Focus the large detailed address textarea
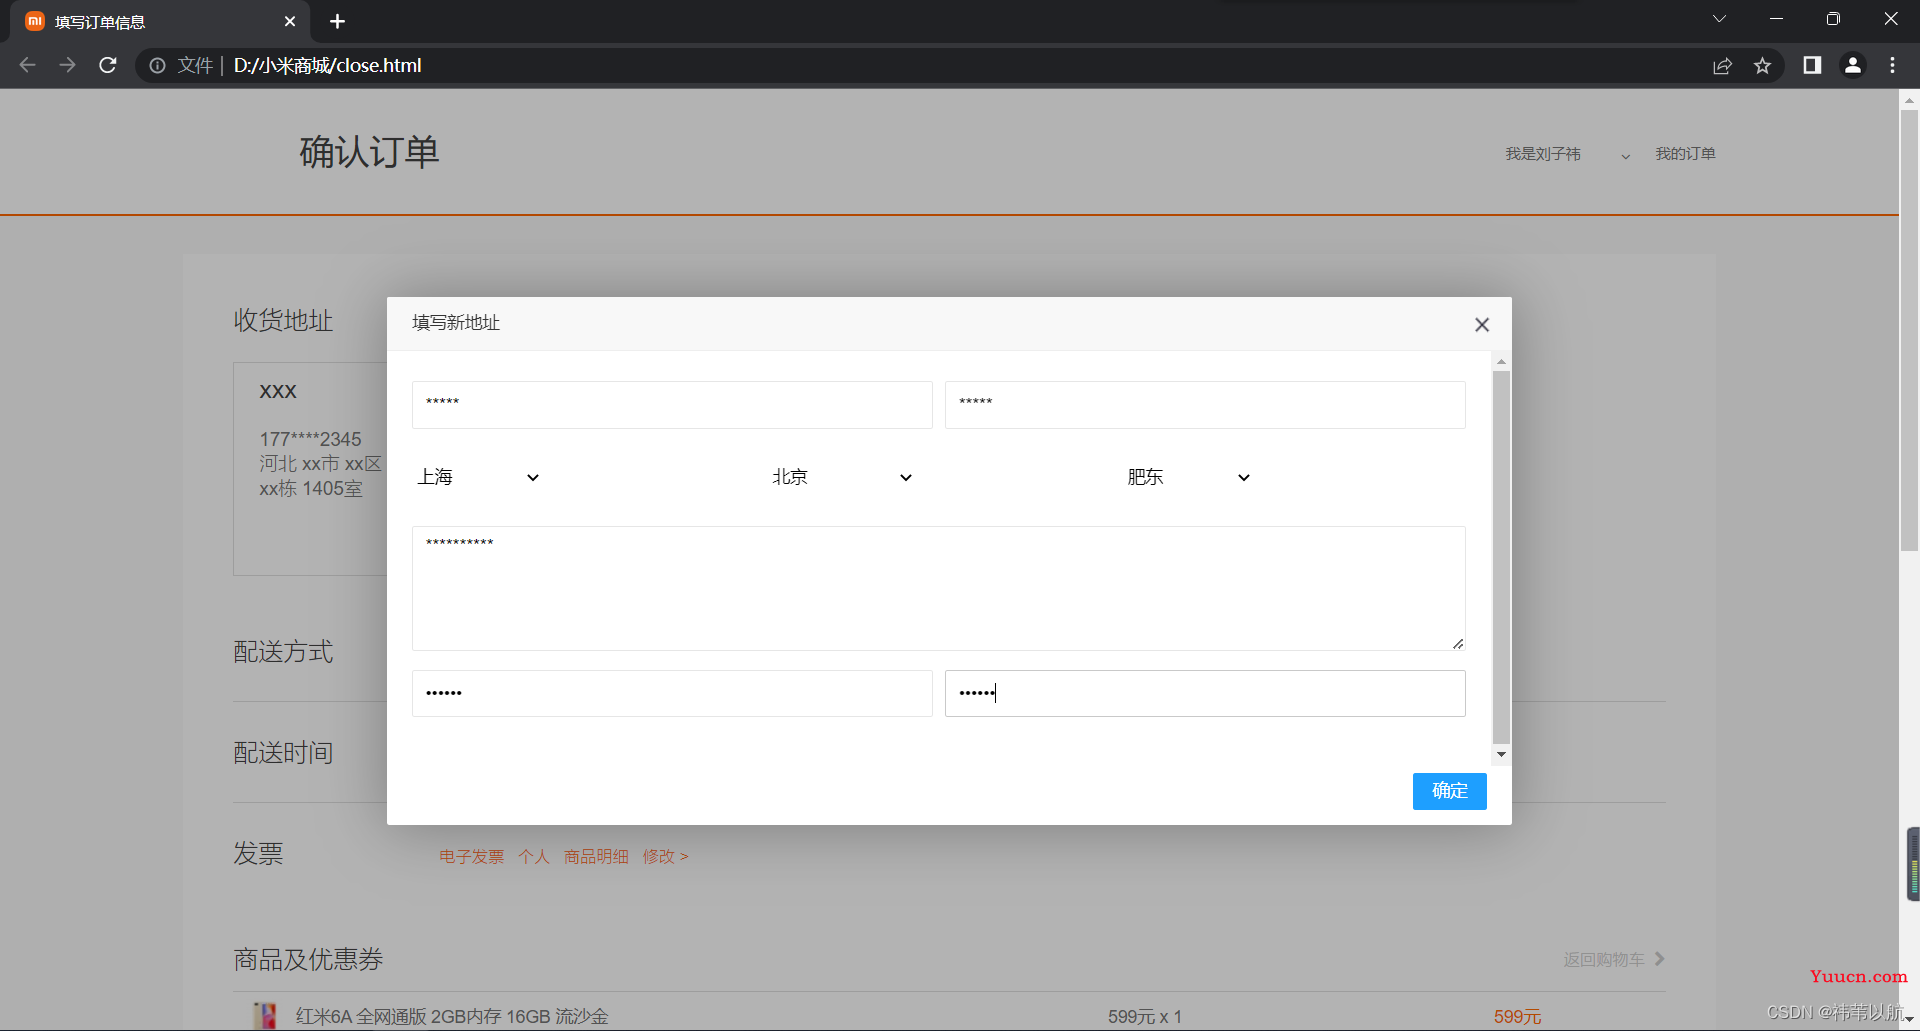This screenshot has width=1920, height=1031. (x=938, y=588)
